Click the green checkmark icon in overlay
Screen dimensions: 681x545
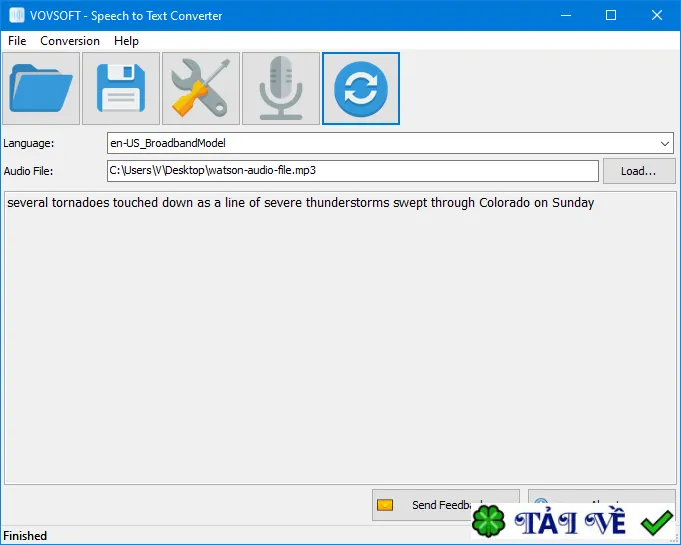coord(656,523)
